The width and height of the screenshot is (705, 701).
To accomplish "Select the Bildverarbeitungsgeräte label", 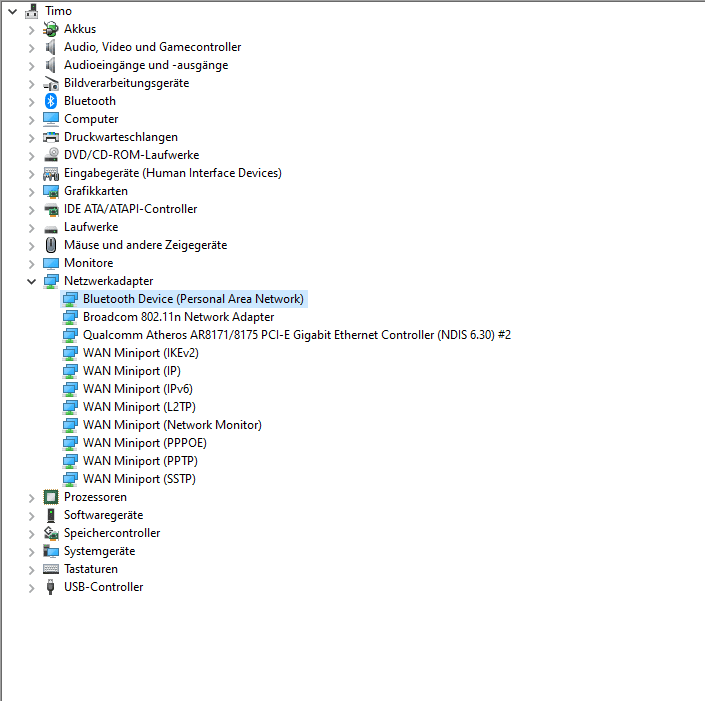I will pyautogui.click(x=126, y=83).
